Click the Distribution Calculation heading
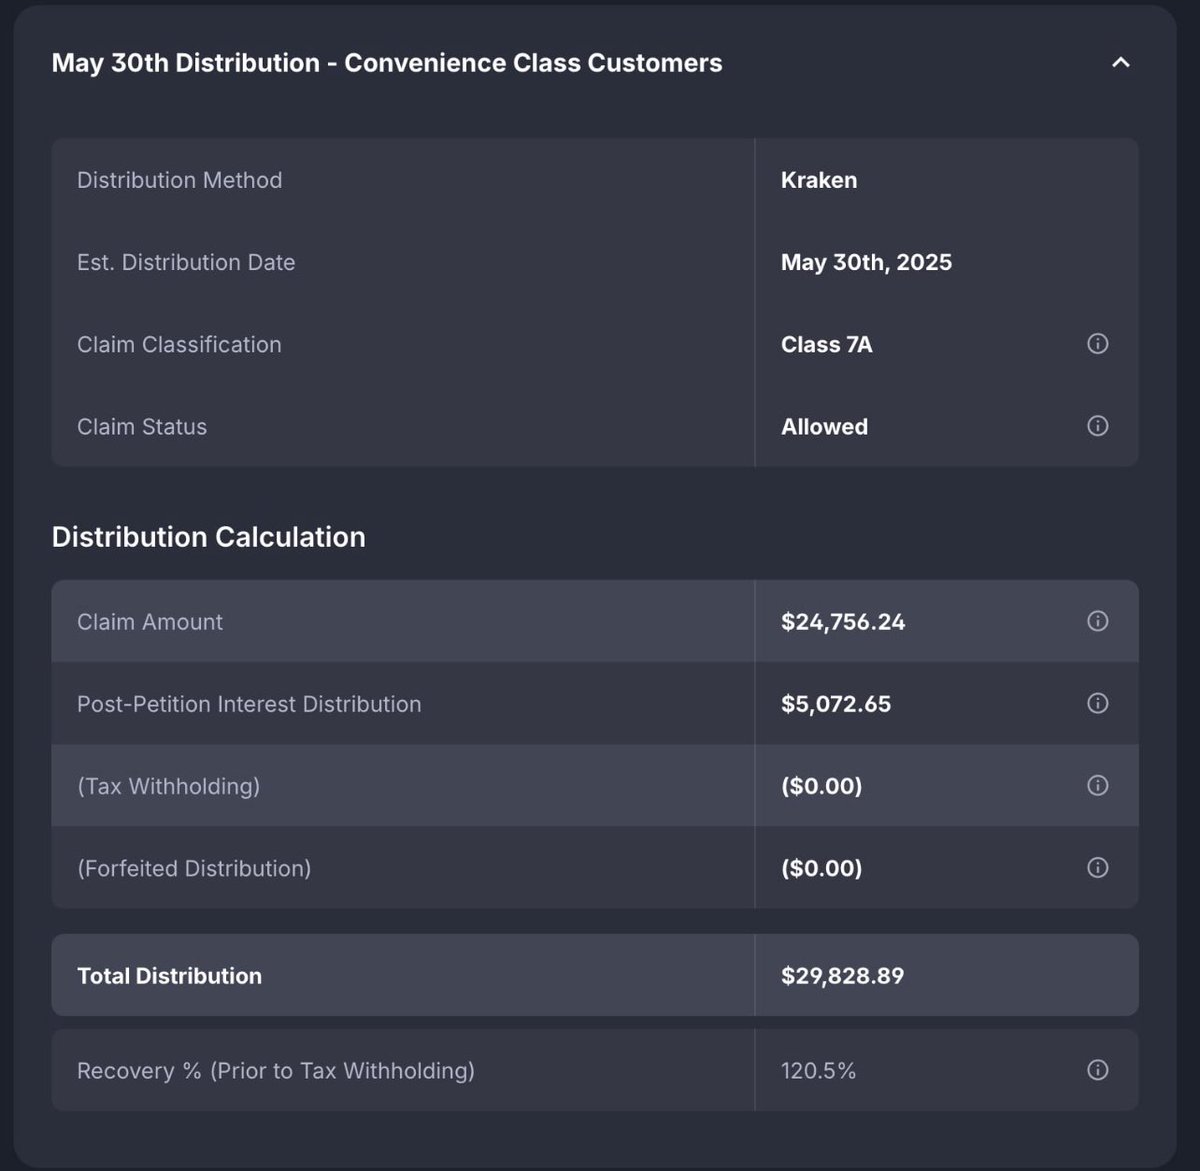Screen dimensions: 1200x1171 pyautogui.click(x=208, y=537)
